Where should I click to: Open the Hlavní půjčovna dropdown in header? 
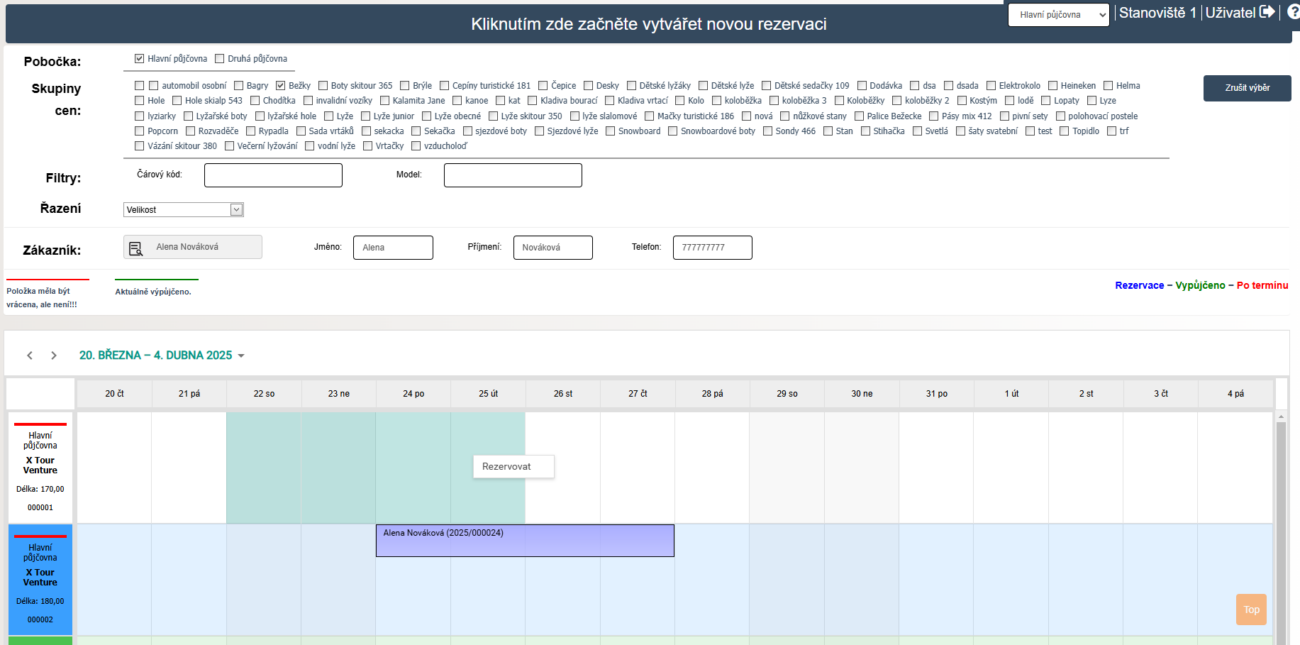tap(1058, 15)
